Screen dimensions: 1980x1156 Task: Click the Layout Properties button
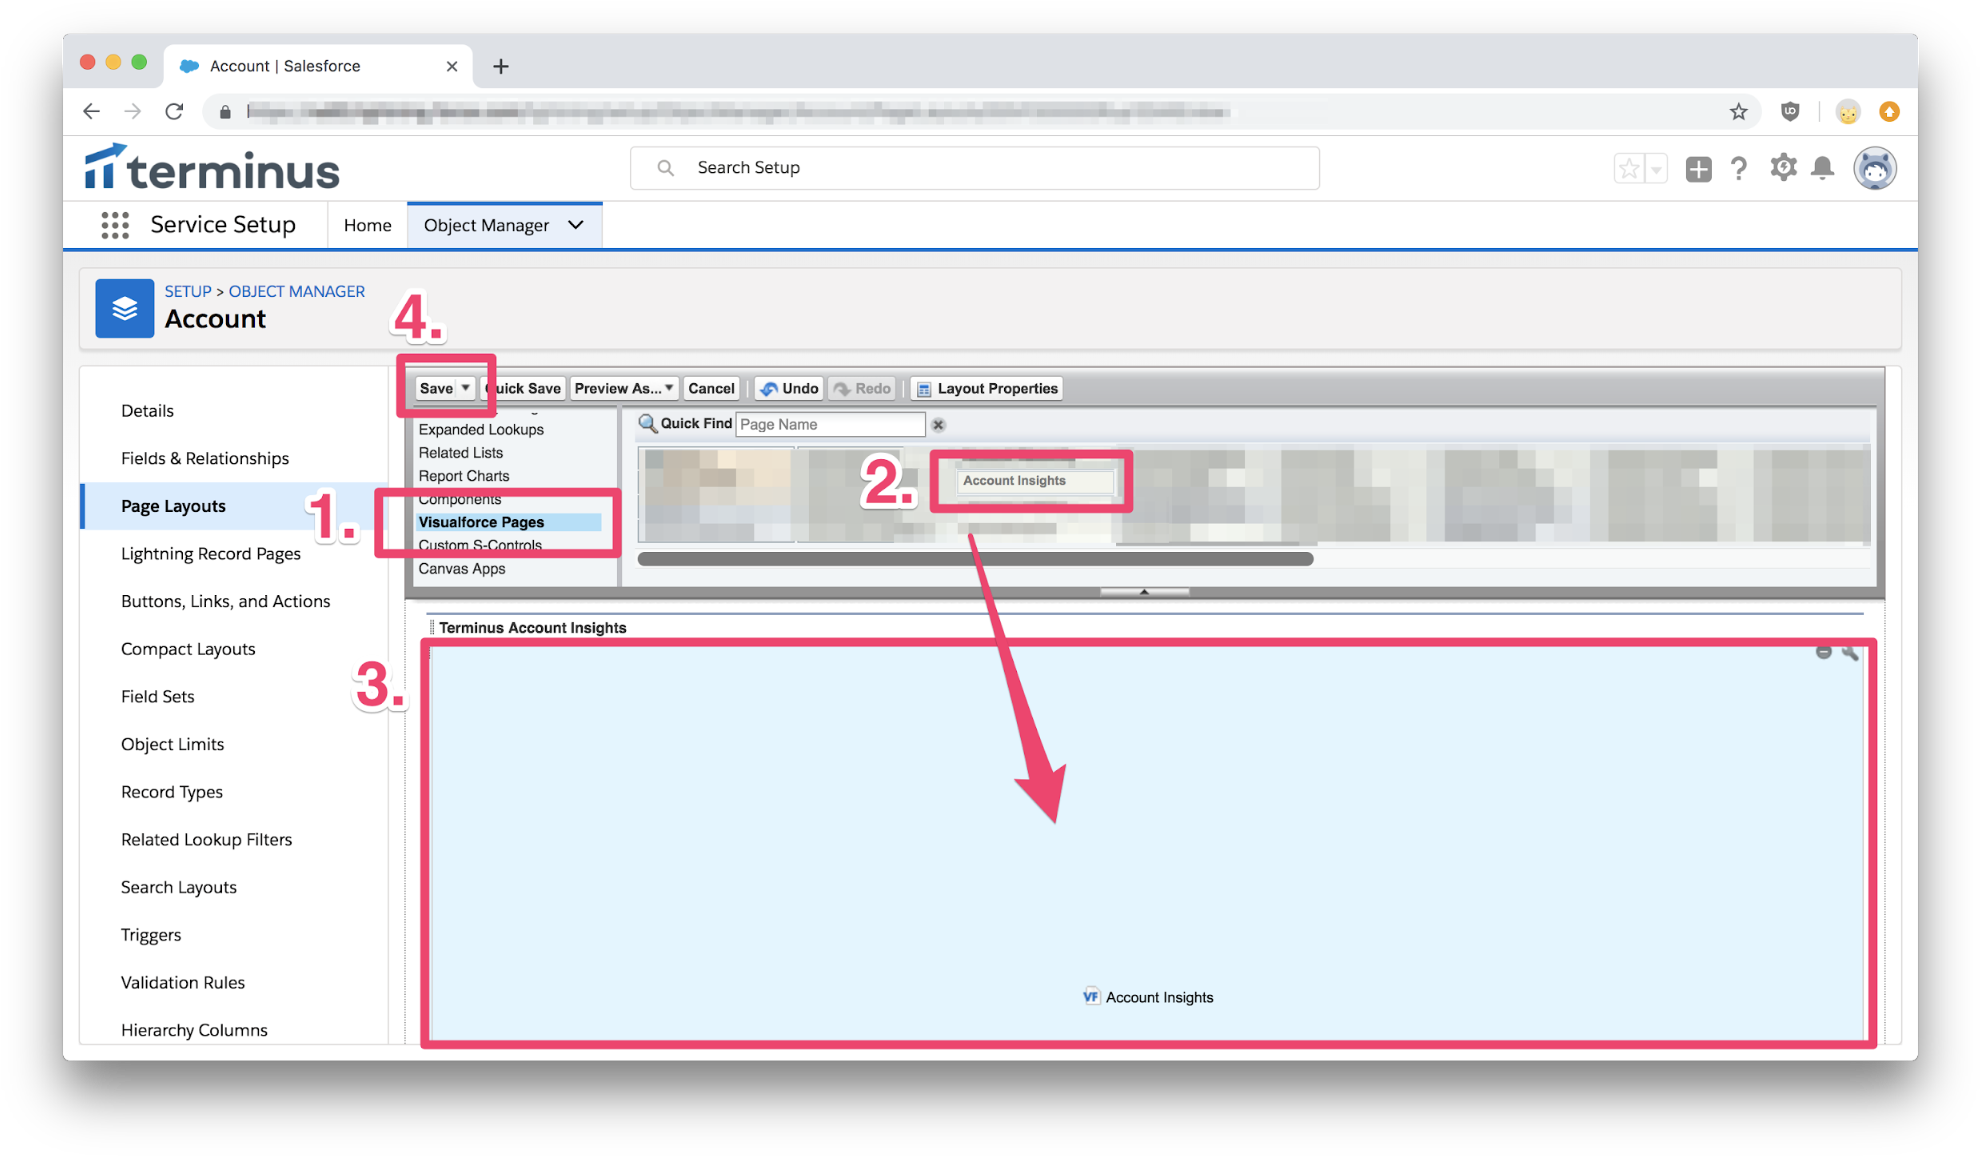pos(987,388)
